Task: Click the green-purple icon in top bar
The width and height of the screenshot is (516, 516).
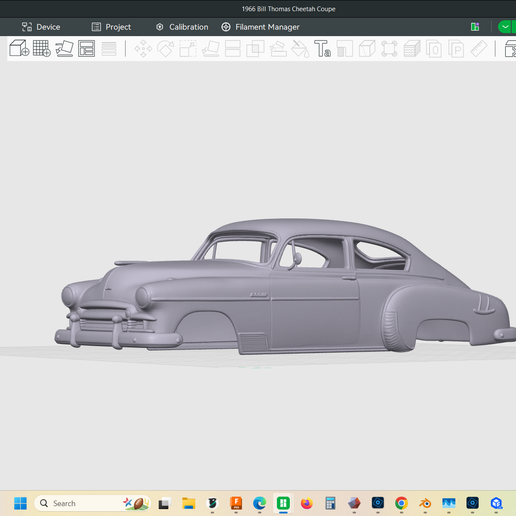Action: [x=475, y=27]
